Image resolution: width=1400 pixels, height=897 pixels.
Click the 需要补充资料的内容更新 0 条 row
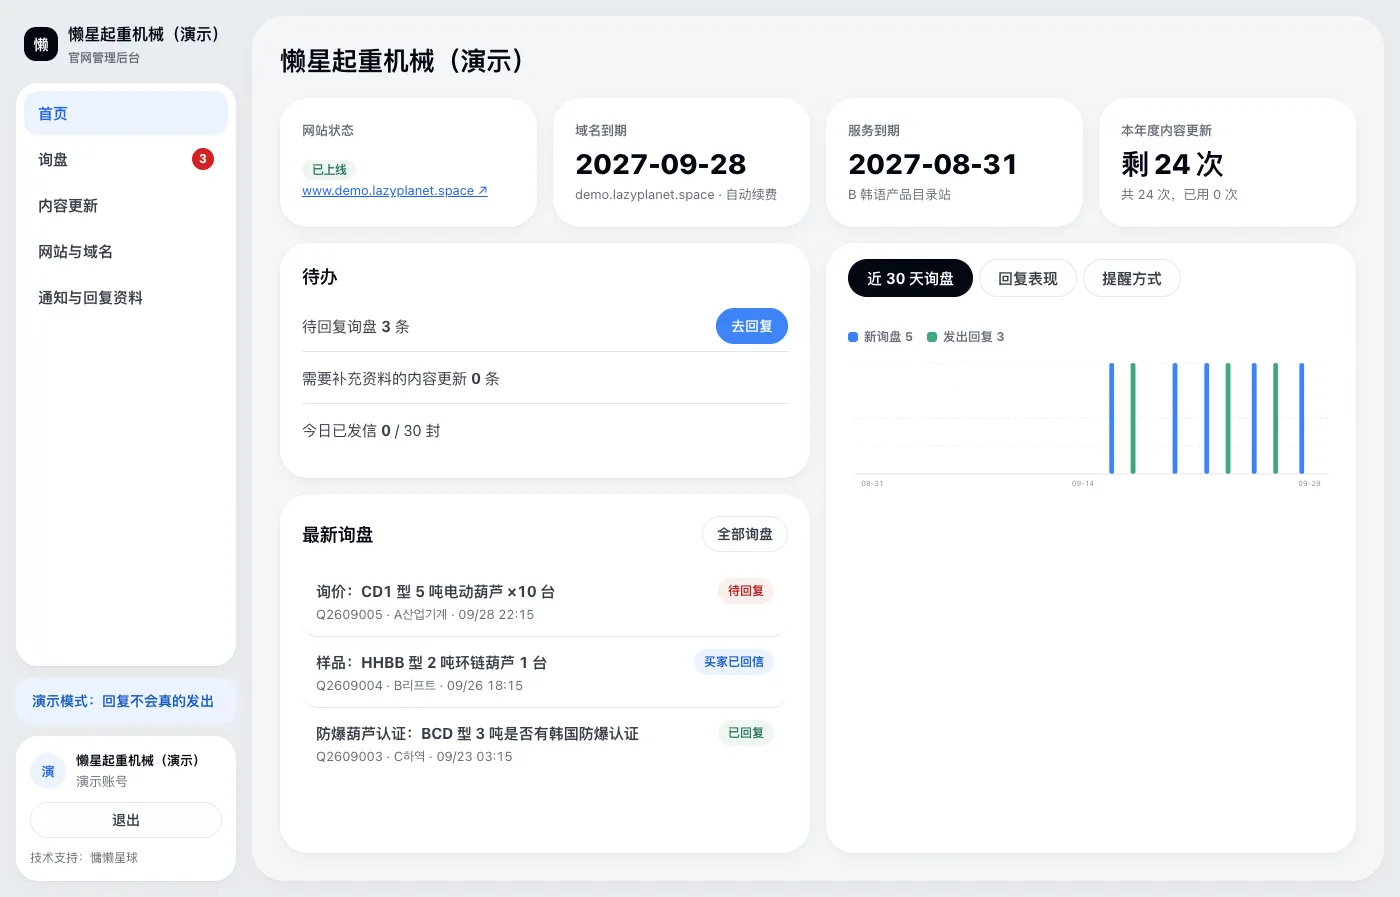pyautogui.click(x=545, y=379)
